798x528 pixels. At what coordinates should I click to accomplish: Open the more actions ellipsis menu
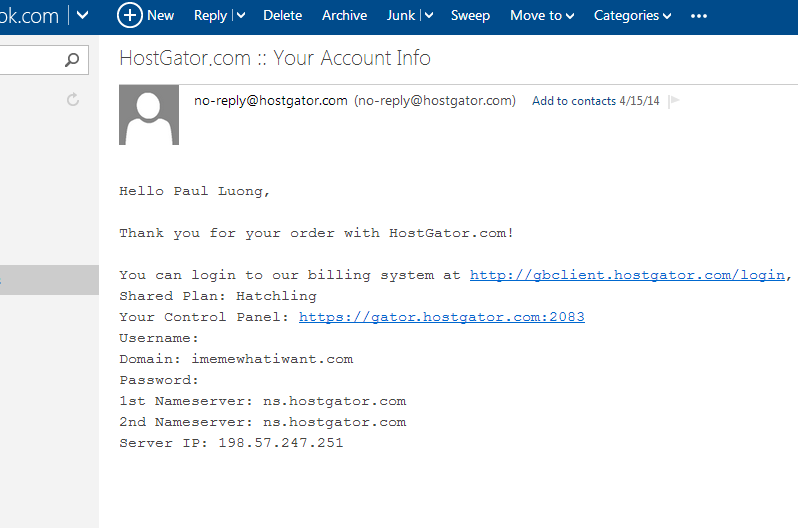(x=699, y=16)
